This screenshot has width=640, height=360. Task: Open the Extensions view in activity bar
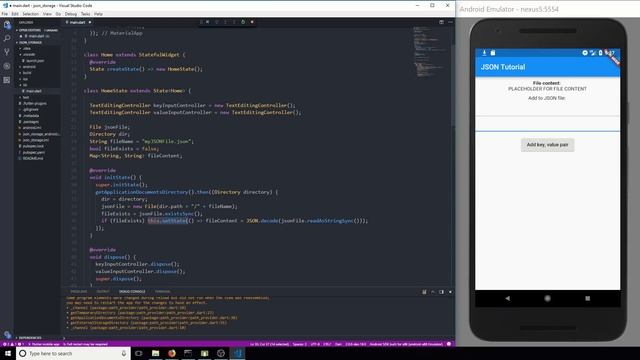(7, 80)
